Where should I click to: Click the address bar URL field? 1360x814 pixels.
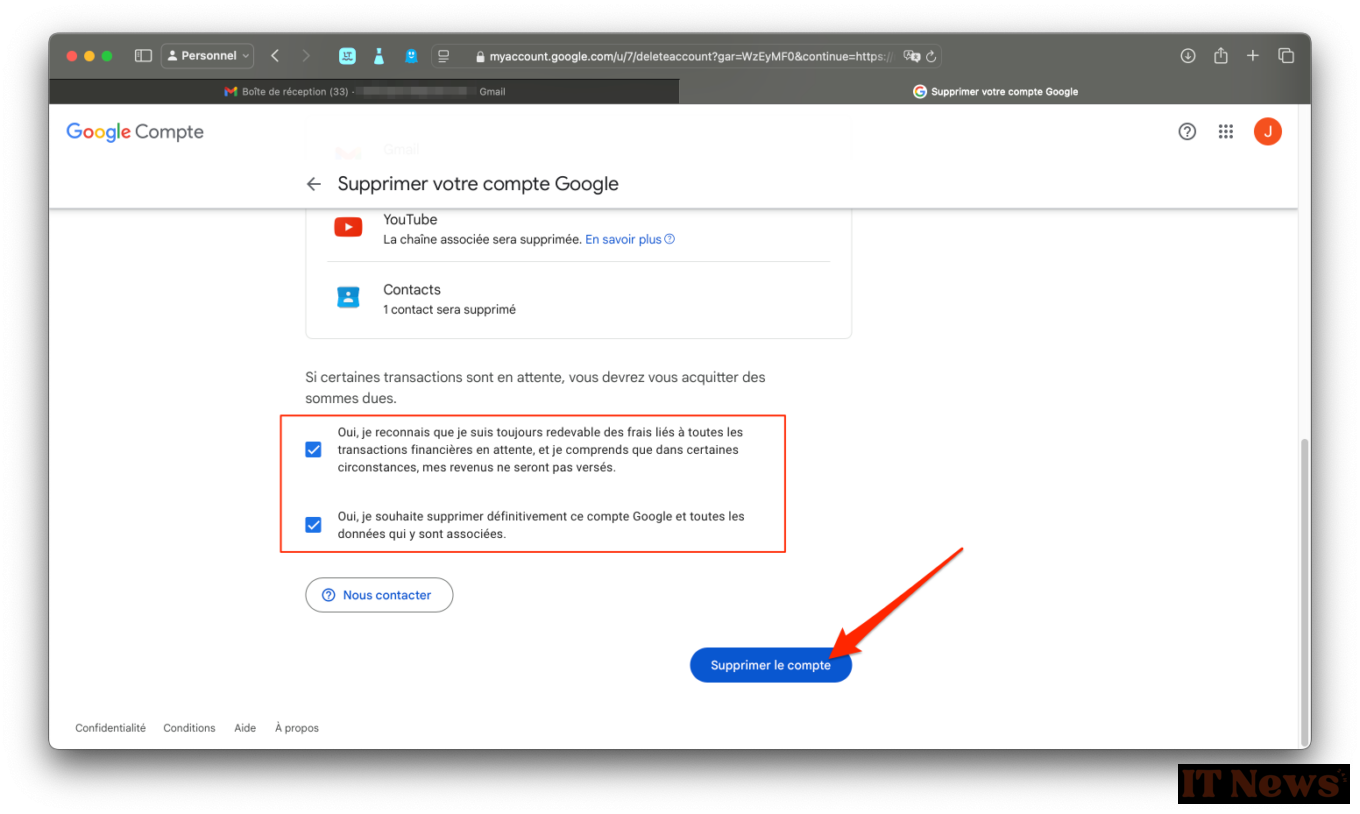[x=686, y=56]
